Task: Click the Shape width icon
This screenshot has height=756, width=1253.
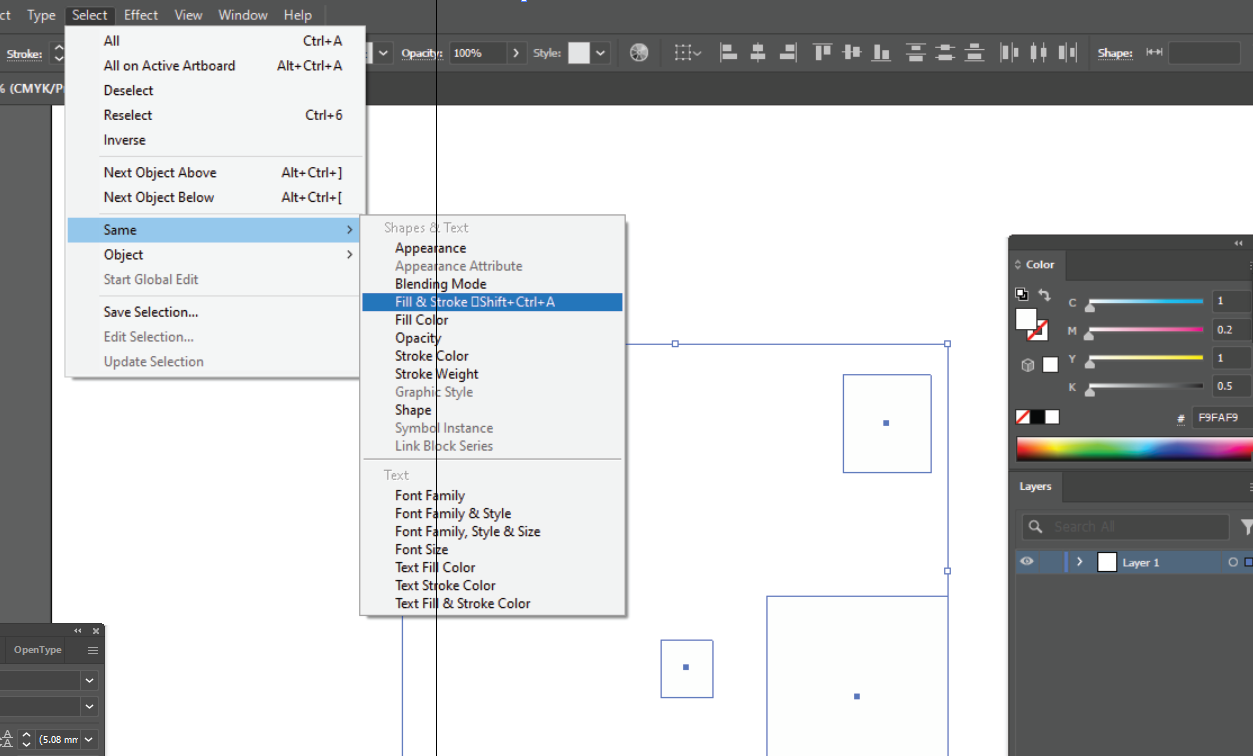Action: [x=1154, y=53]
